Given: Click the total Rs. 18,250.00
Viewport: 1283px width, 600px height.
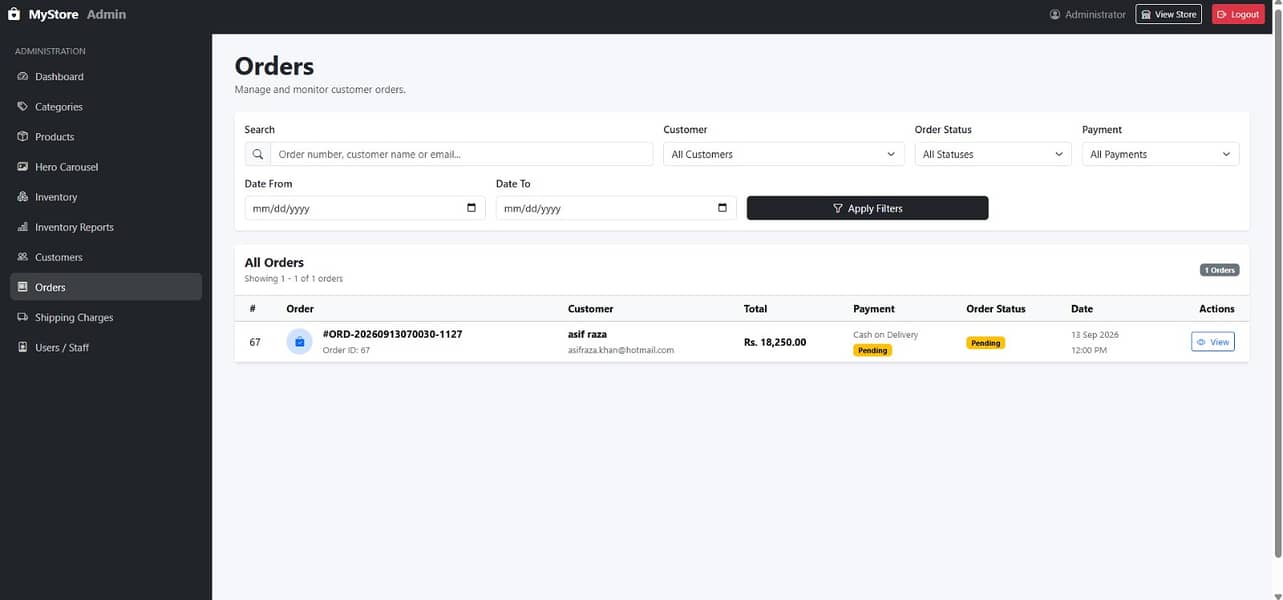Looking at the screenshot, I should [775, 342].
